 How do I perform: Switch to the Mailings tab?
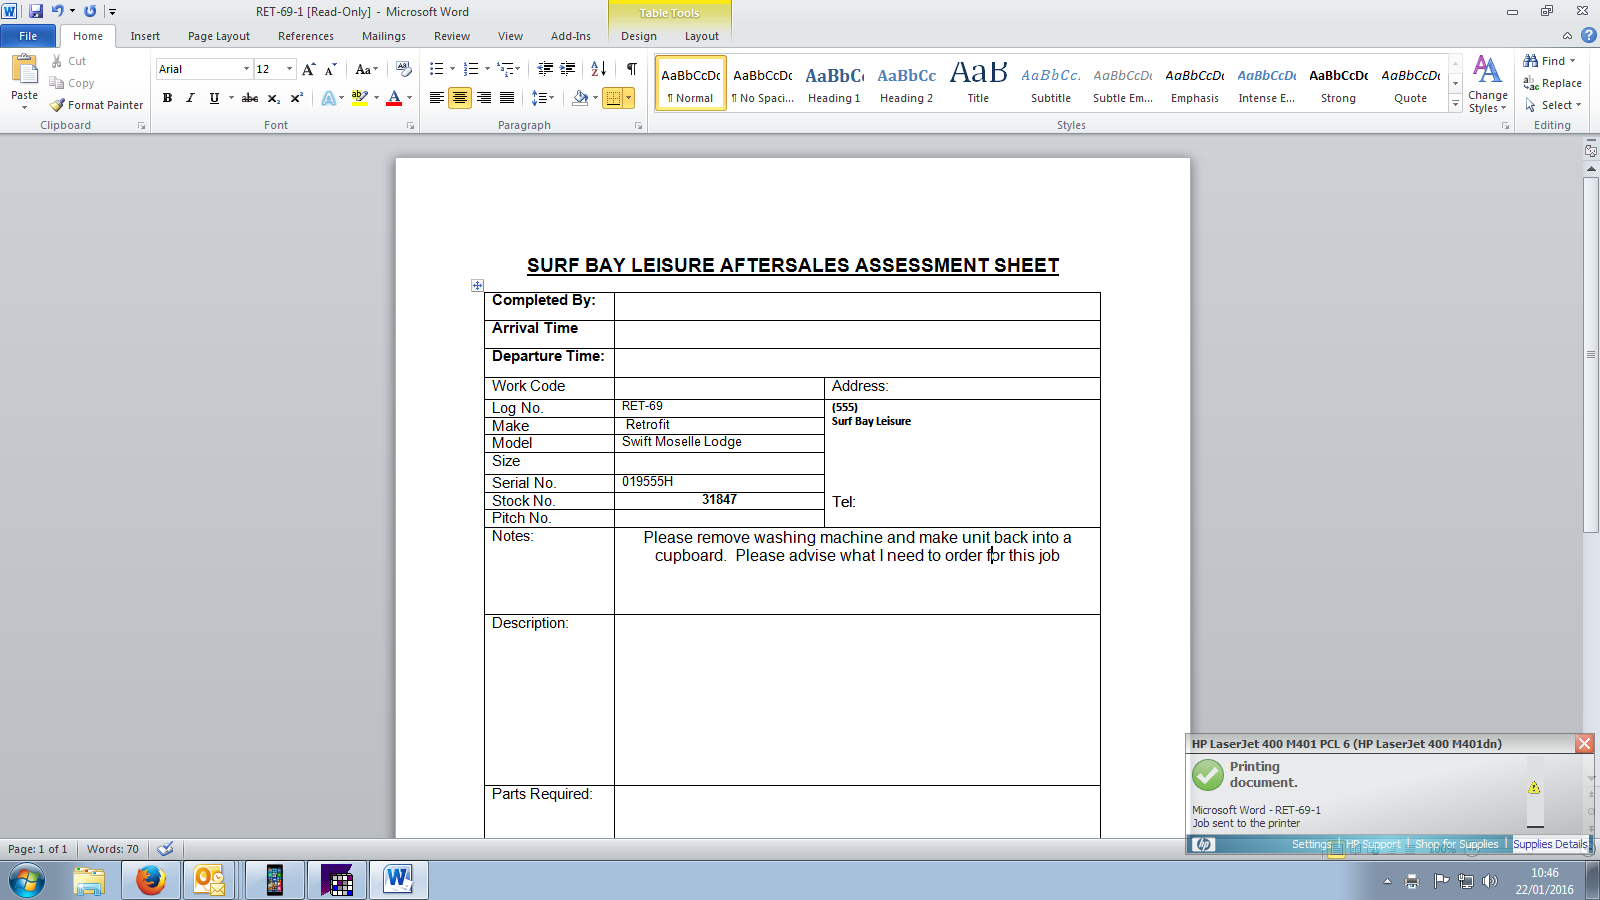384,36
